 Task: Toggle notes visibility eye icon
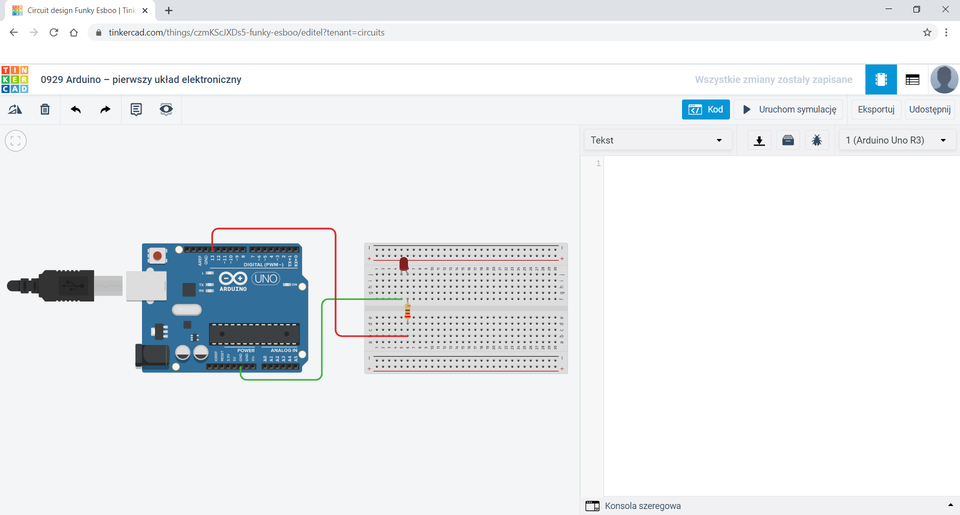click(166, 110)
